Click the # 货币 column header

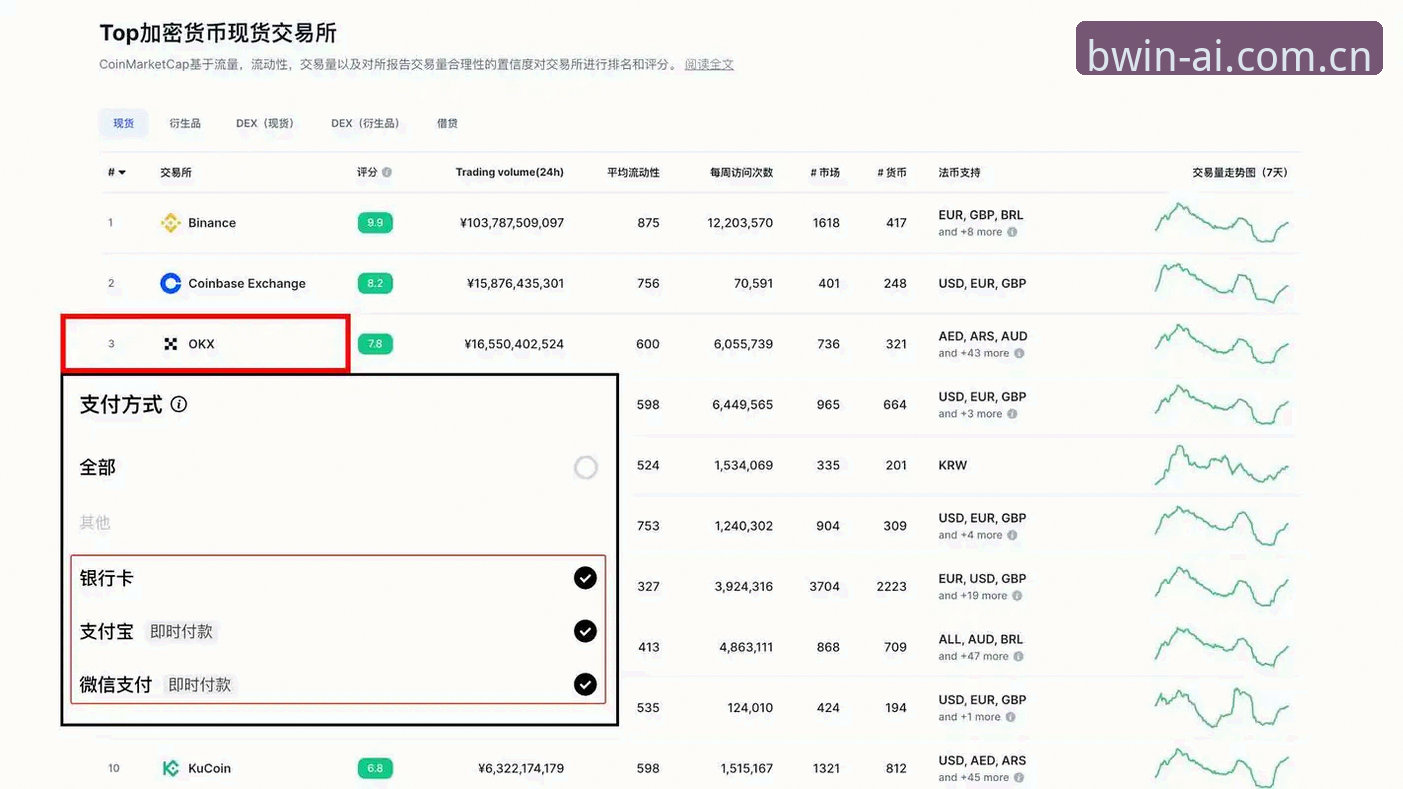pyautogui.click(x=892, y=172)
